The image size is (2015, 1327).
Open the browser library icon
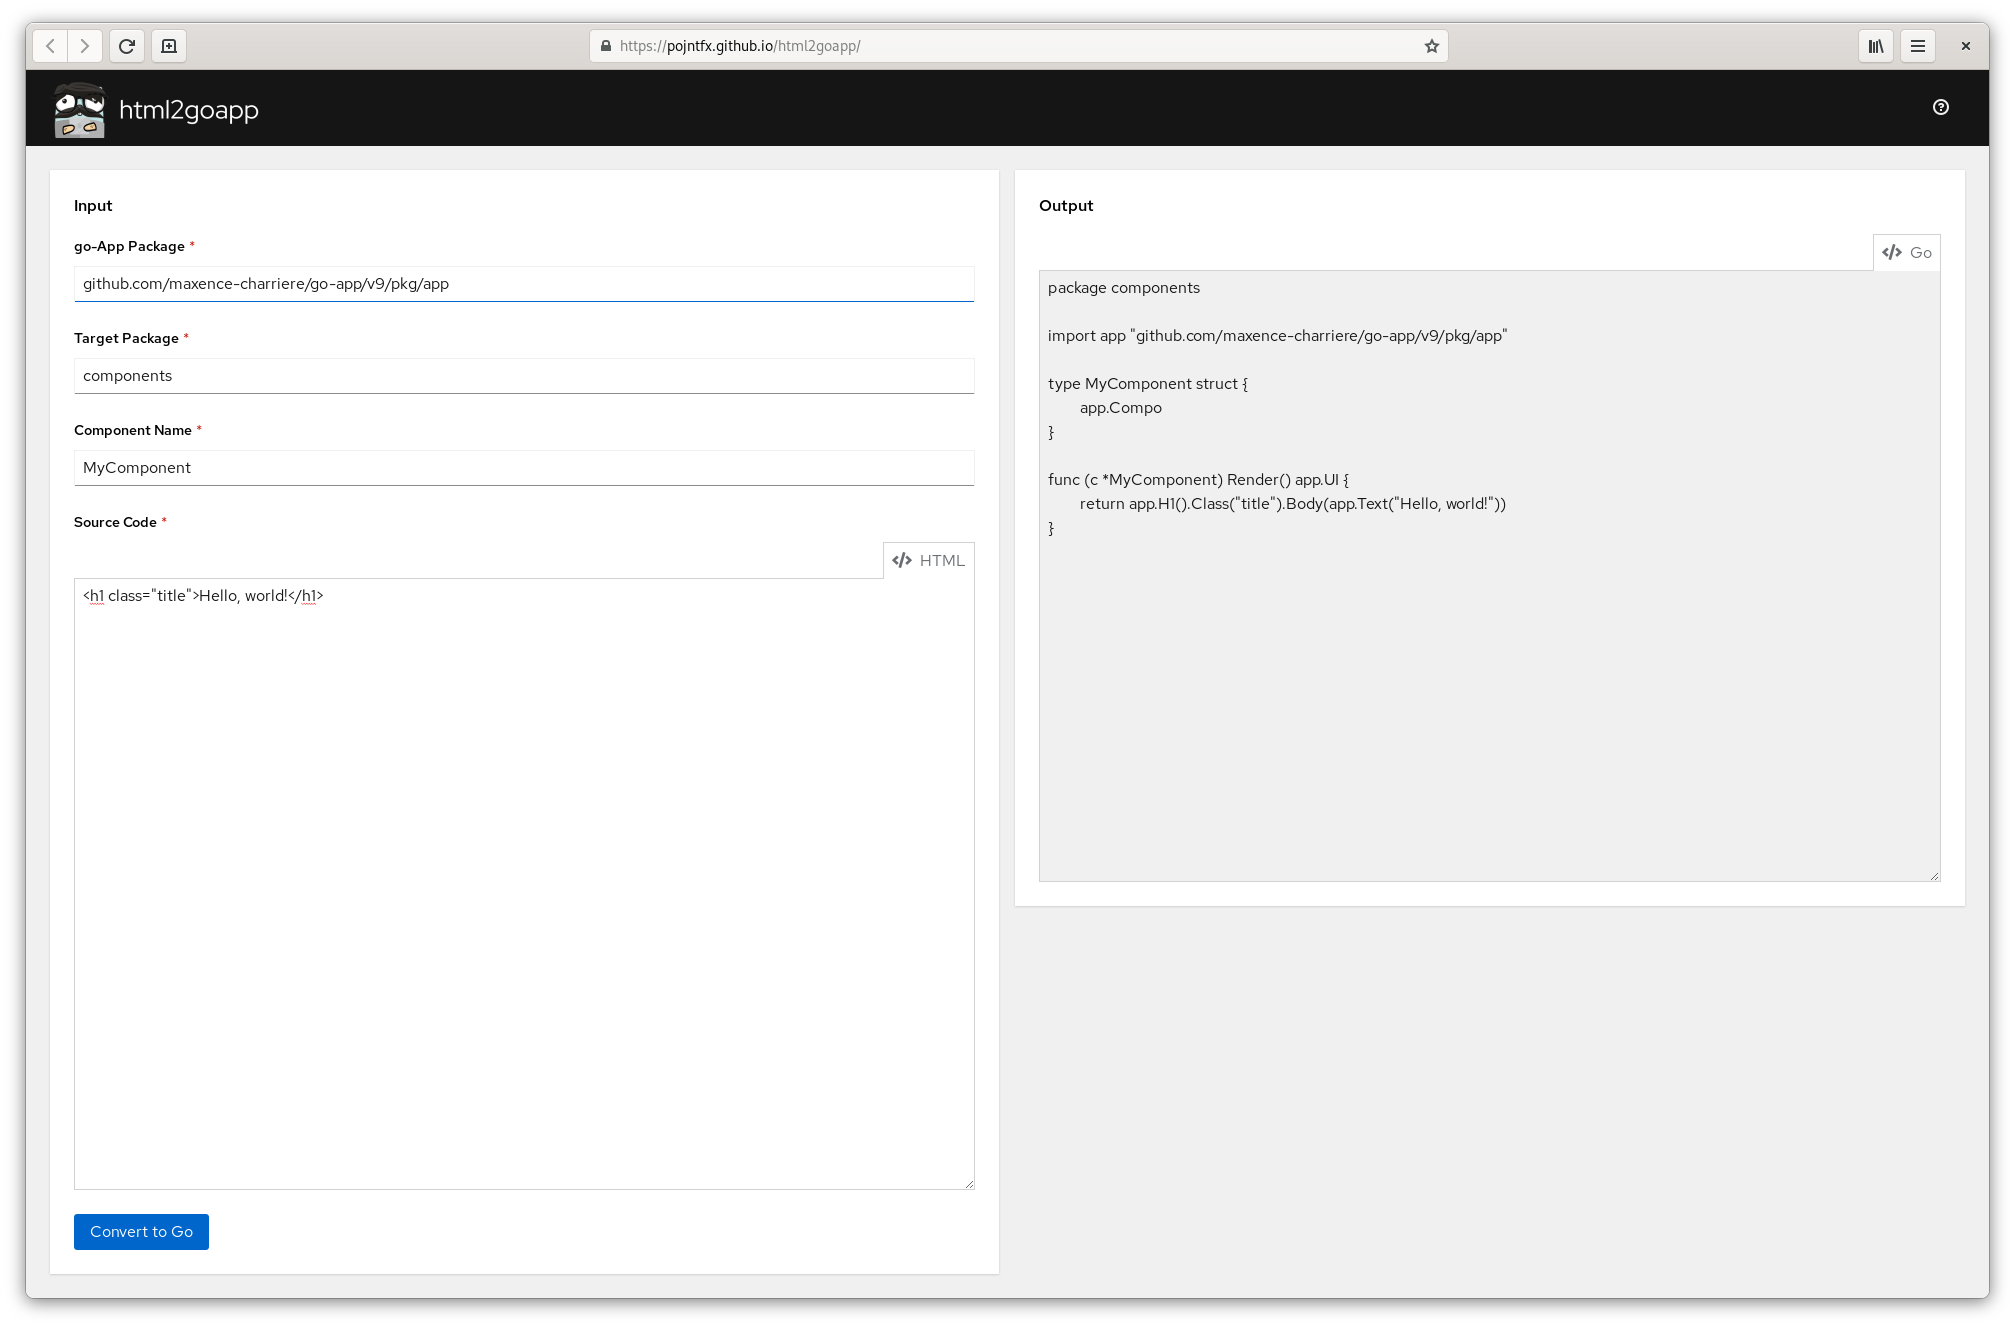1876,46
